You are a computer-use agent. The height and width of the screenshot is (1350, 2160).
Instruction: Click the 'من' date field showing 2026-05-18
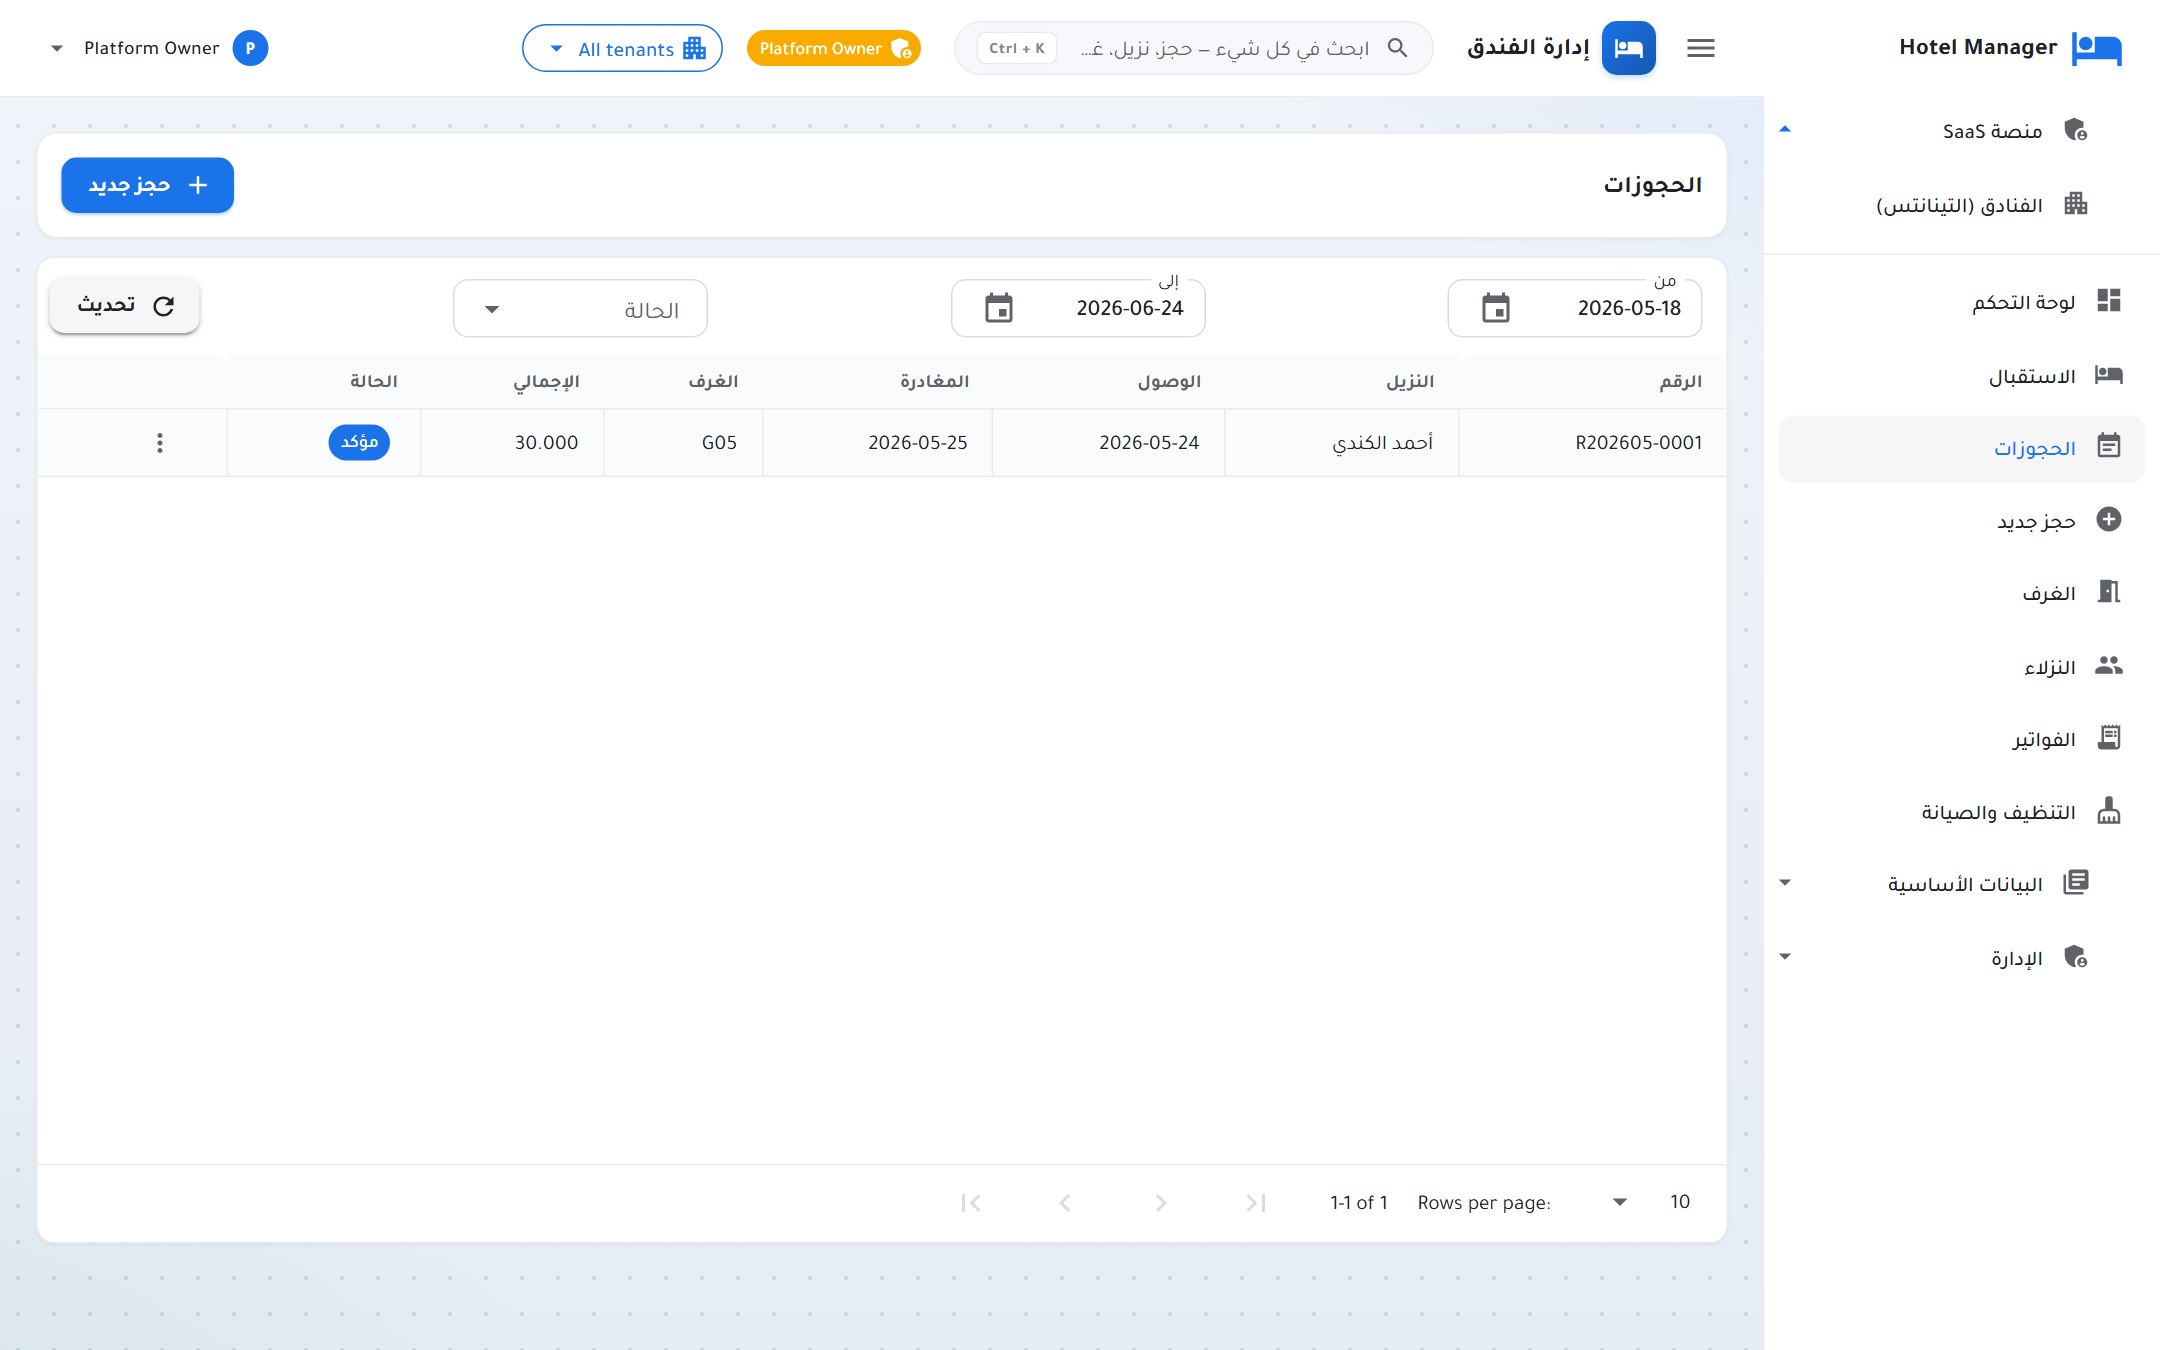click(x=1575, y=308)
